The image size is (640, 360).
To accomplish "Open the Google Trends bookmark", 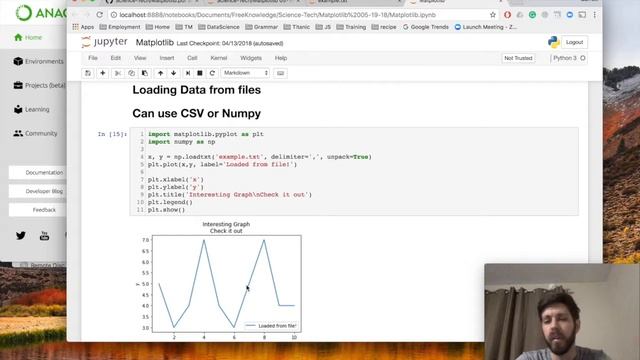I will 426,27.
